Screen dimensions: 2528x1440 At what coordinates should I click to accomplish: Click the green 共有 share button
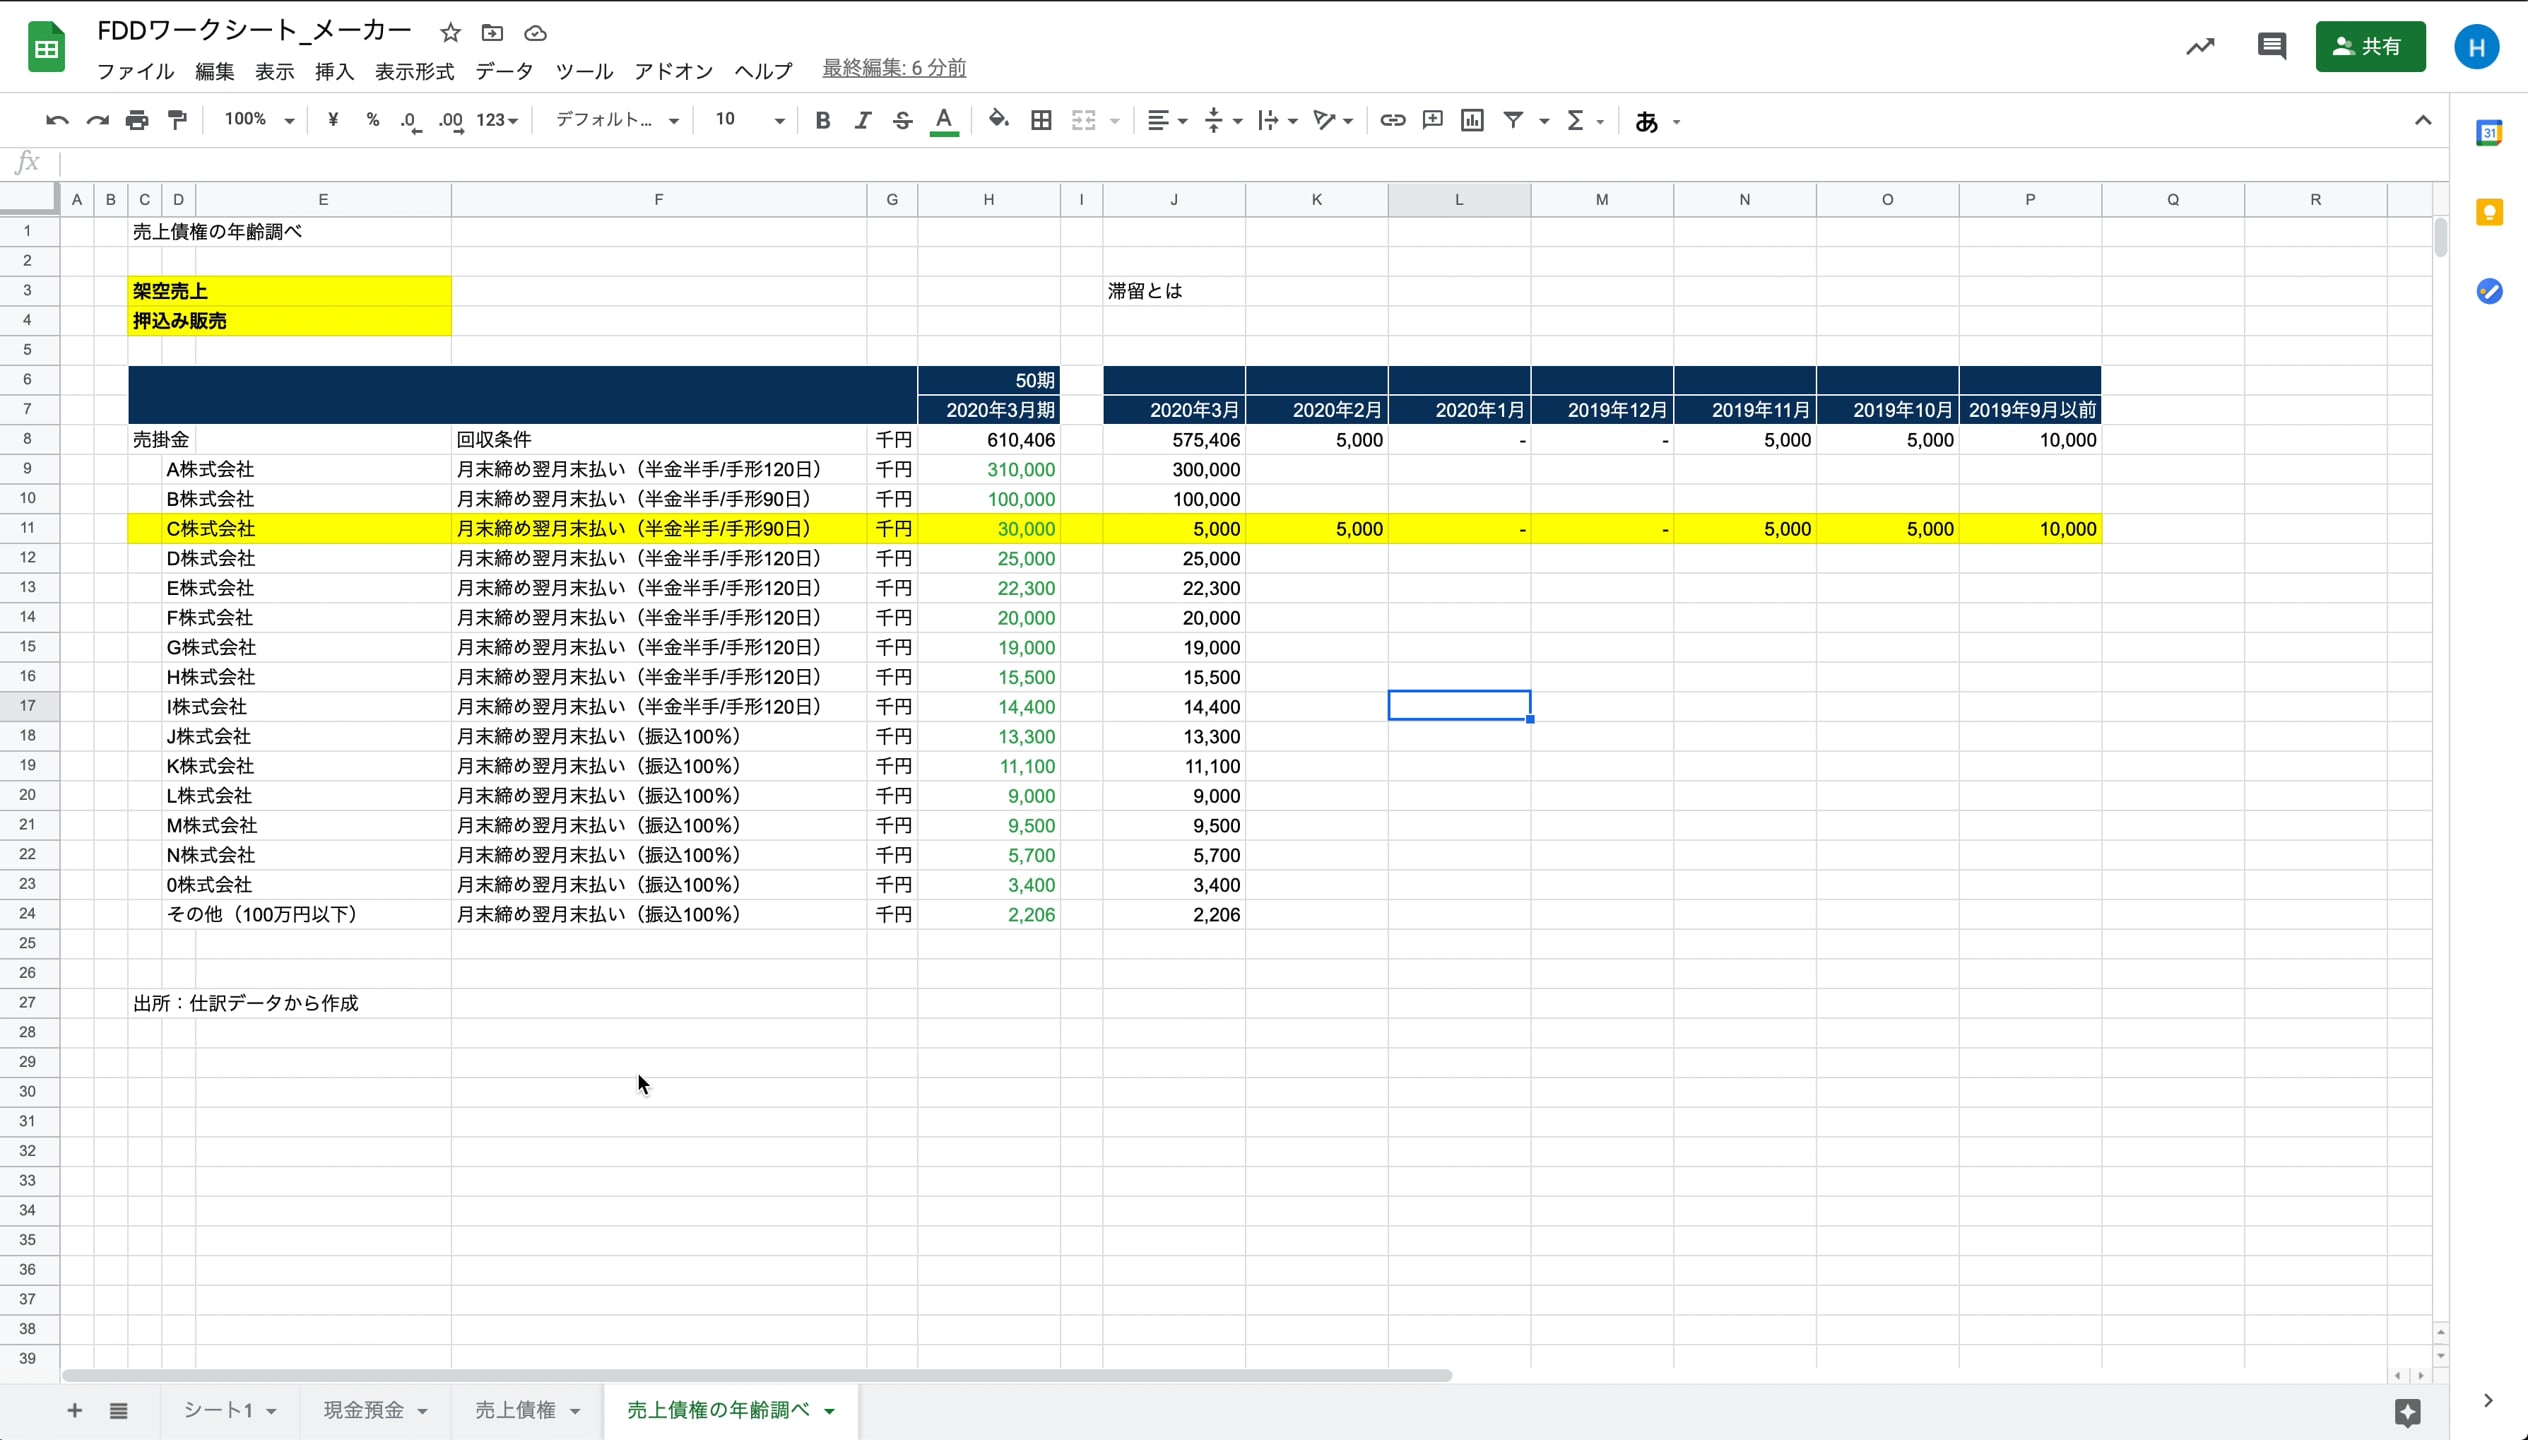click(x=2369, y=46)
